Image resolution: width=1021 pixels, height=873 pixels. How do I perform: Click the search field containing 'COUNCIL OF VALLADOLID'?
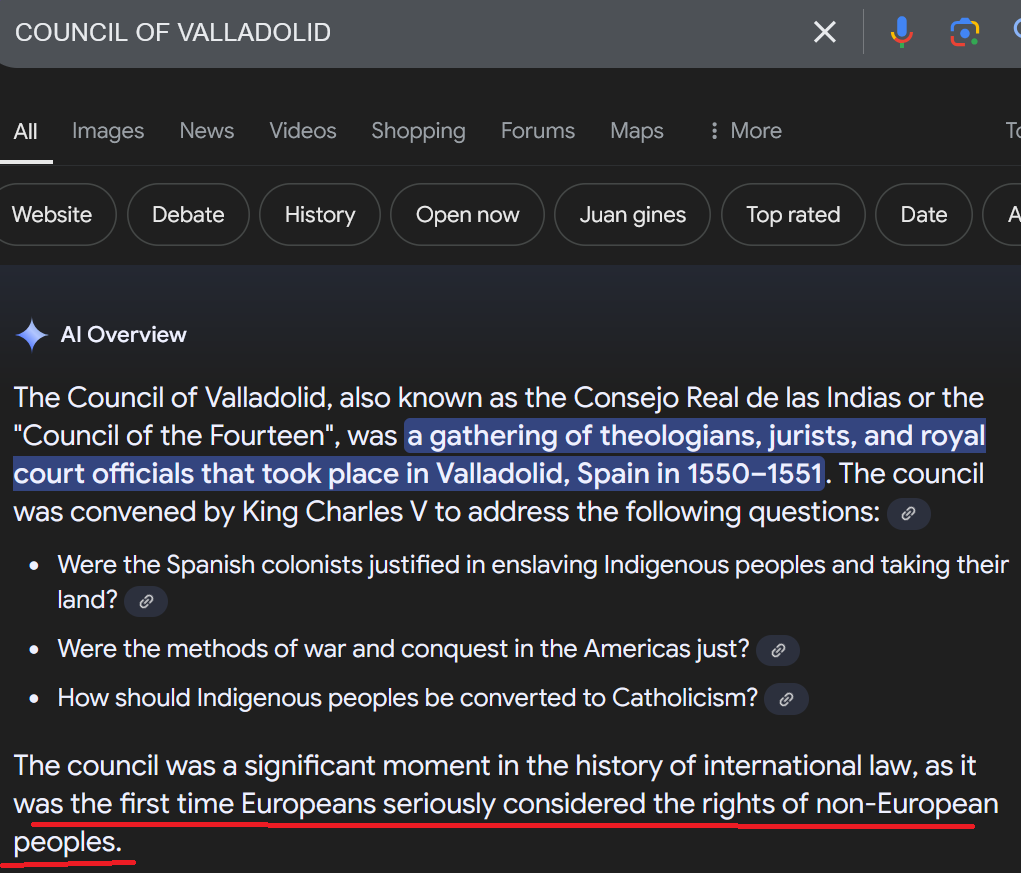[404, 33]
